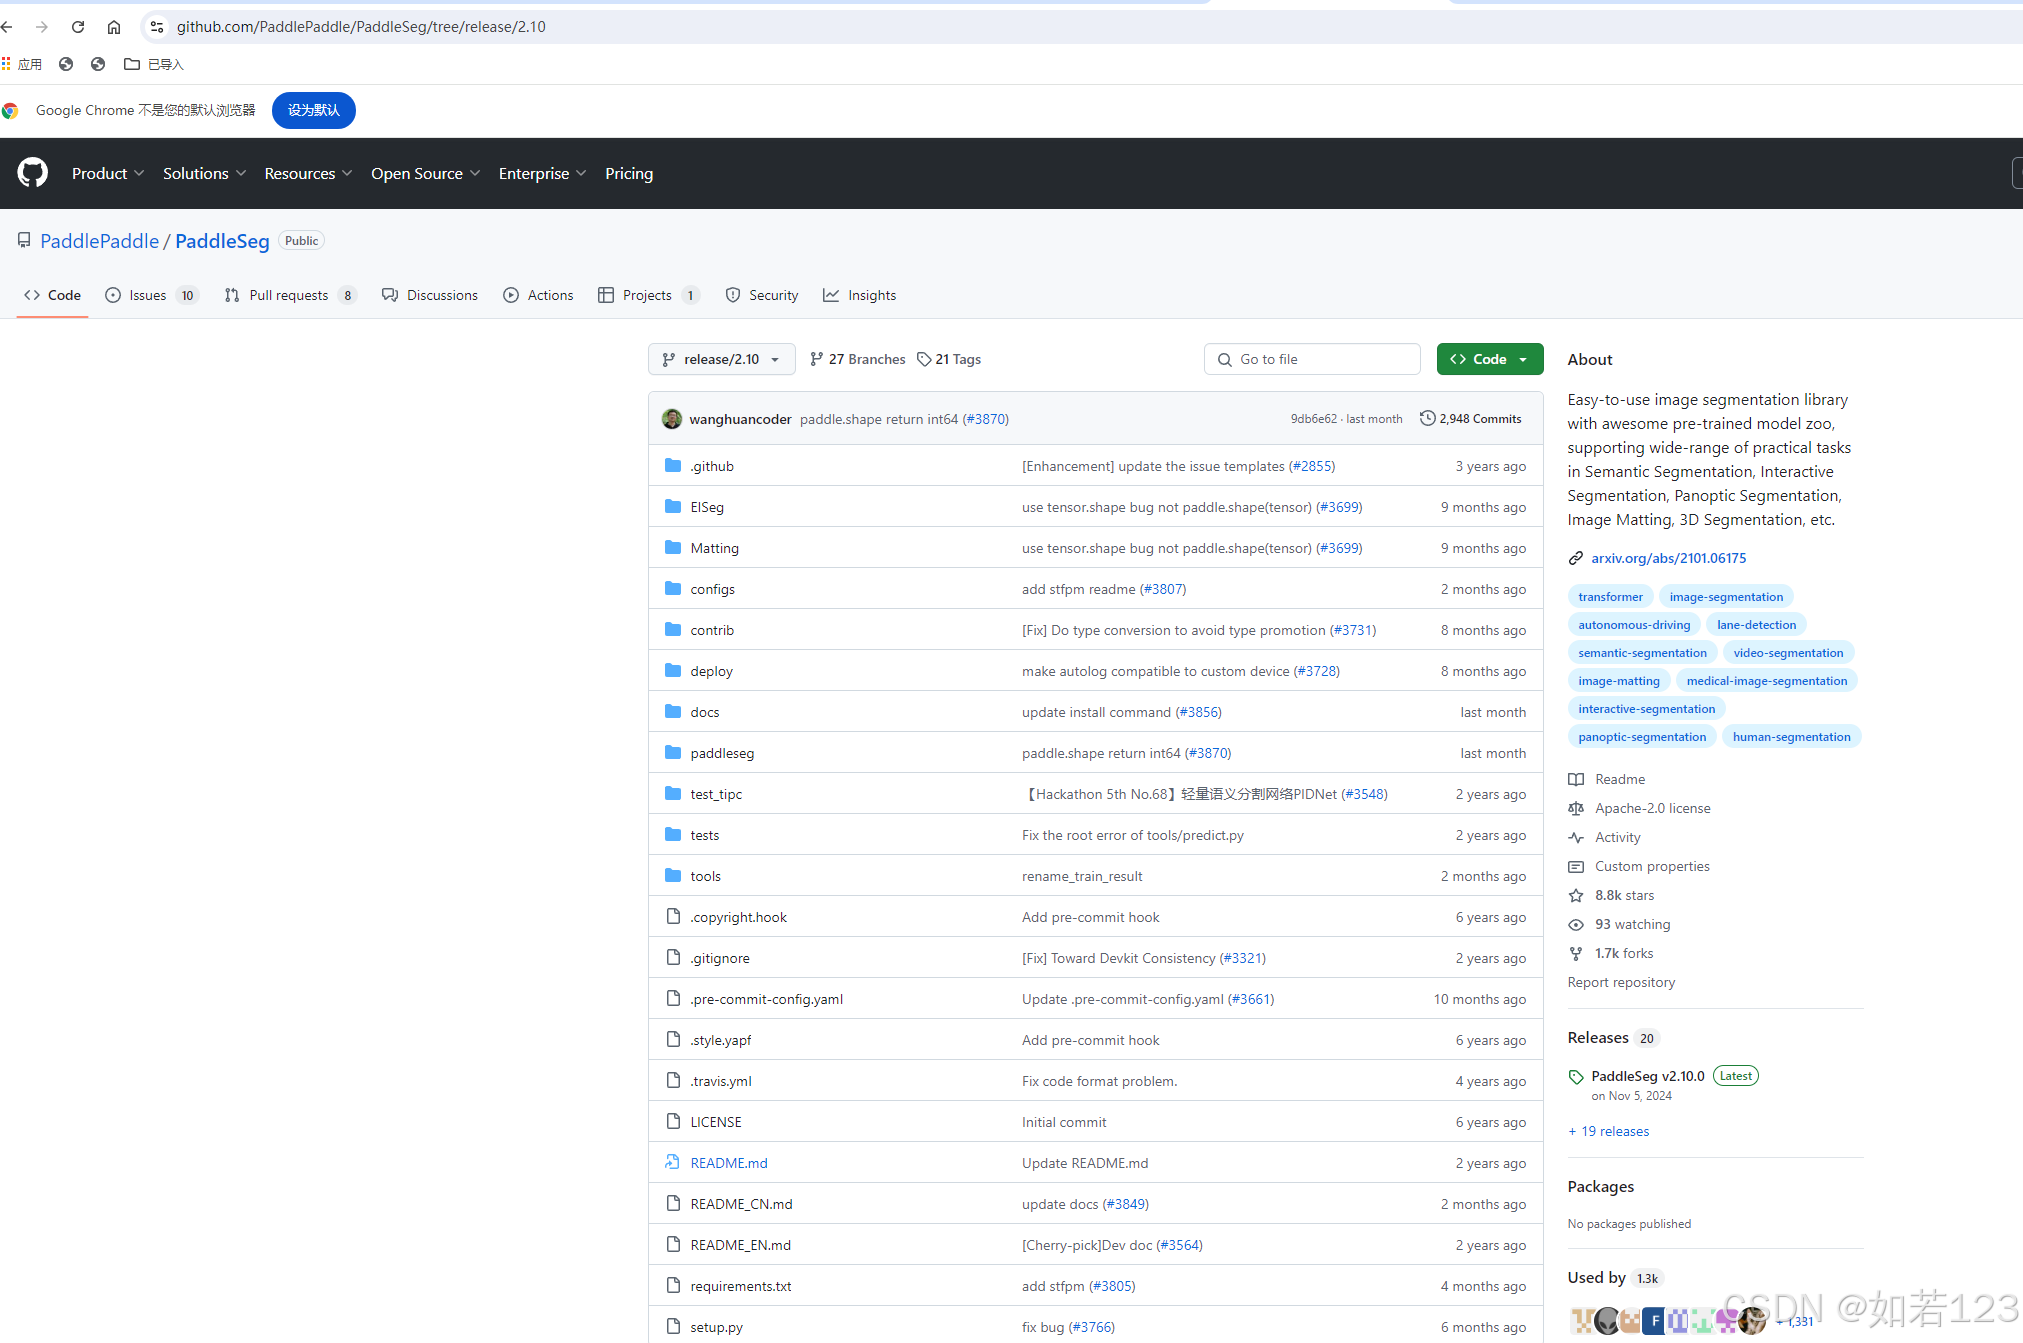
Task: Open the apps grid bookmark icon
Action: coord(6,64)
